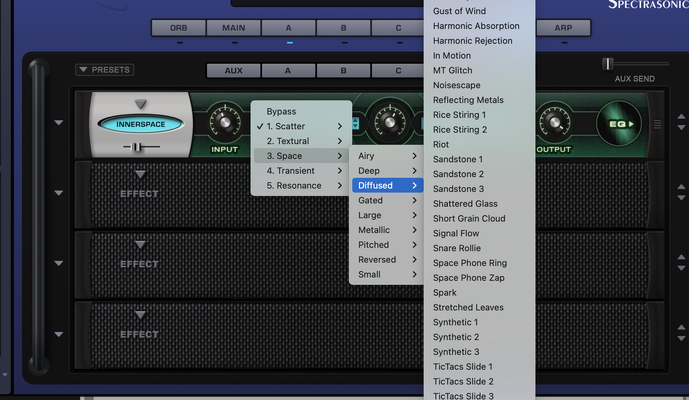Viewport: 689px width, 400px height.
Task: Expand the 5. Resonance submenu
Action: tap(301, 185)
